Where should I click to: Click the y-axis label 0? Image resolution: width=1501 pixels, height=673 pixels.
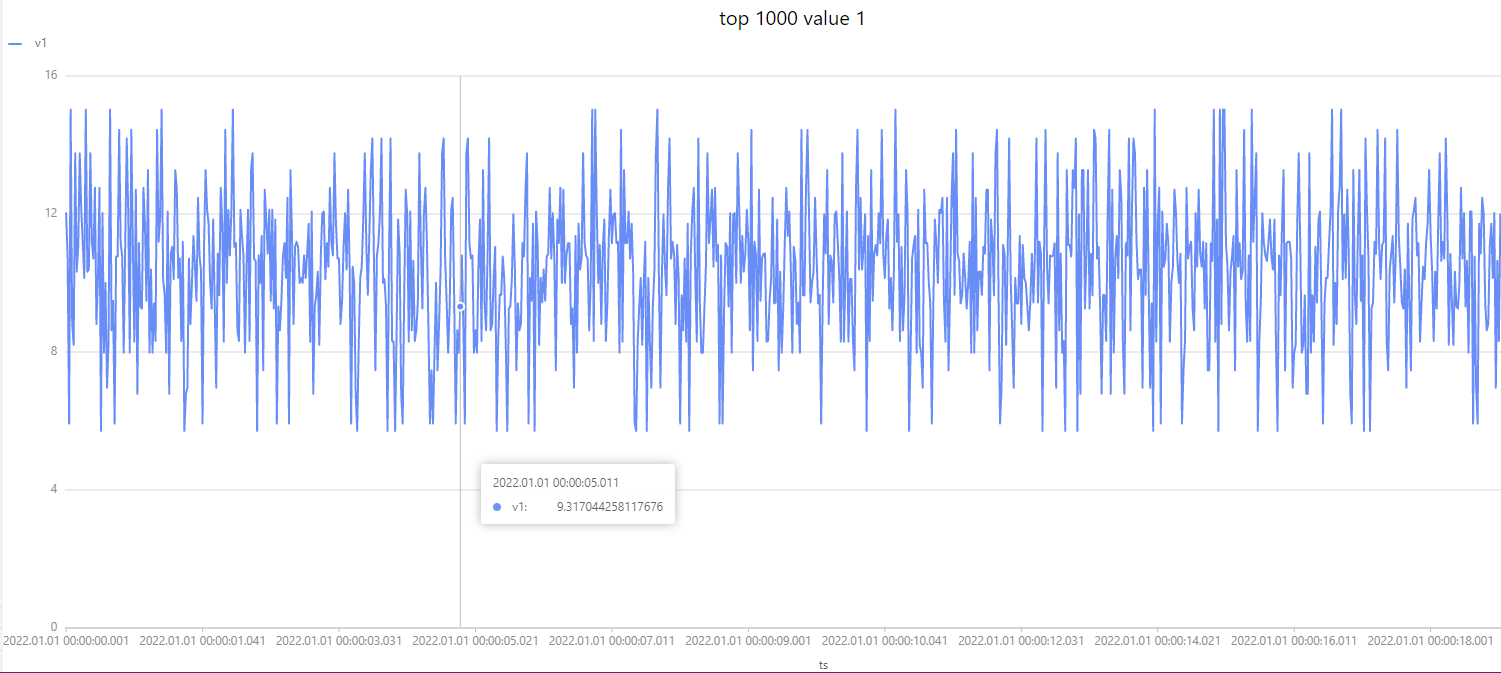(53, 627)
